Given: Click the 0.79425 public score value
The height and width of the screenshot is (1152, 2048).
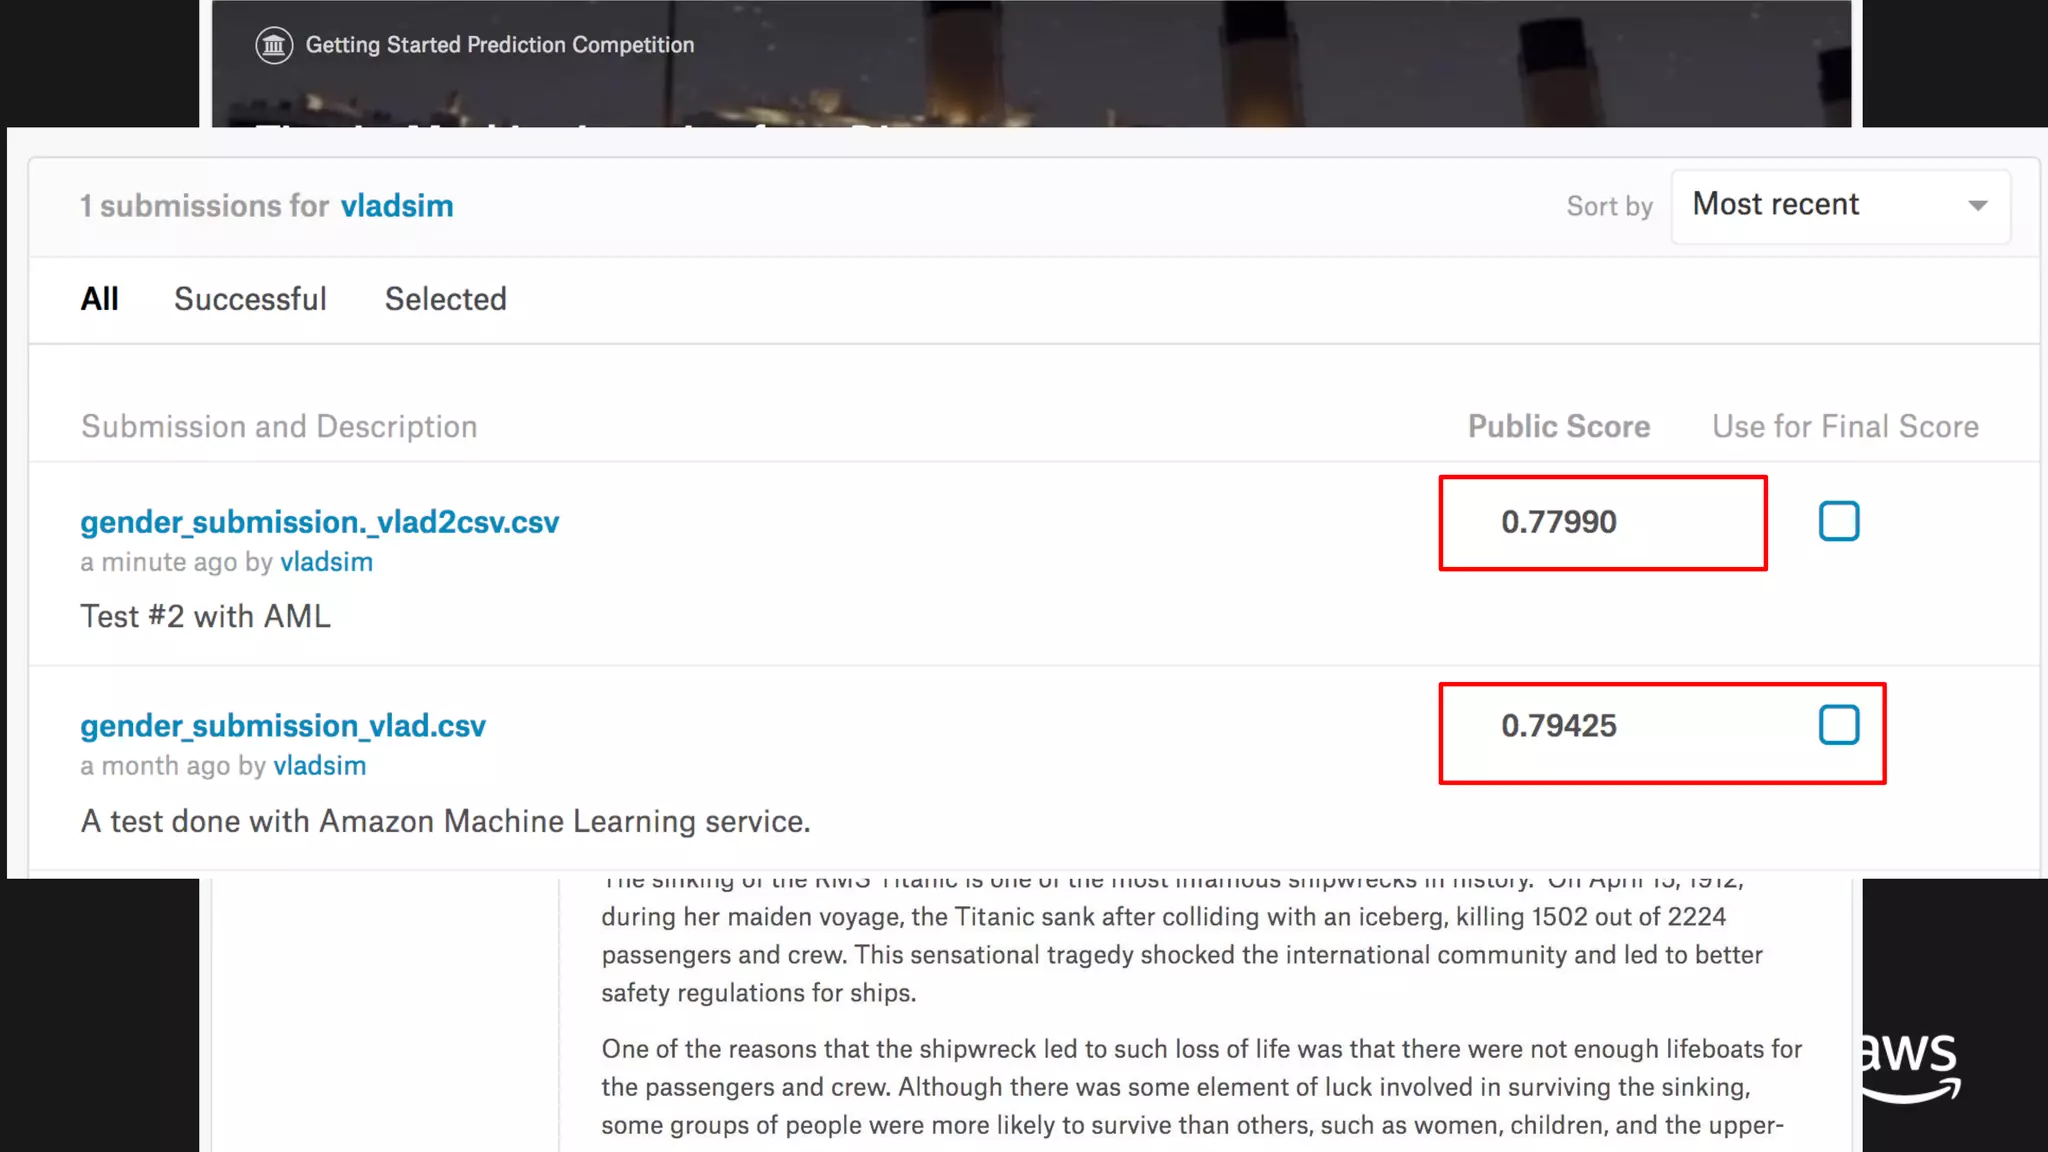Looking at the screenshot, I should 1558,726.
